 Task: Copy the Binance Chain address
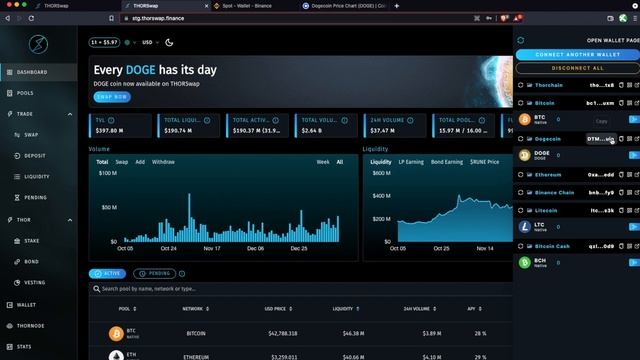pos(621,193)
